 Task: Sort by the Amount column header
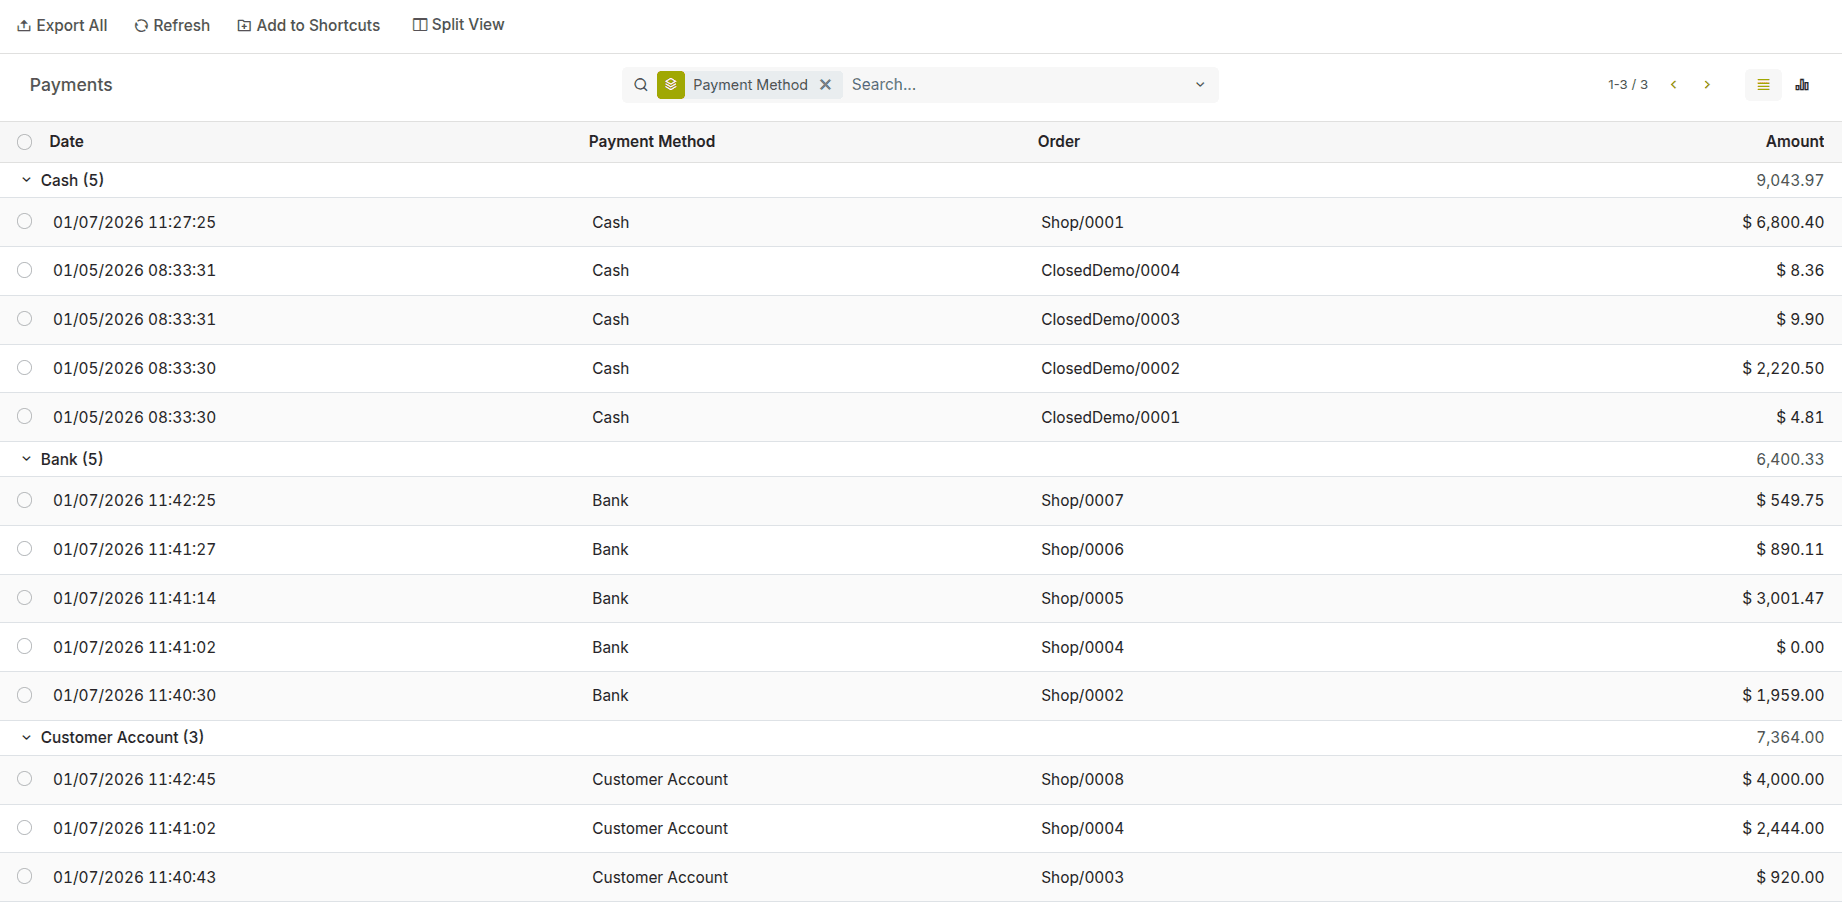coord(1794,141)
